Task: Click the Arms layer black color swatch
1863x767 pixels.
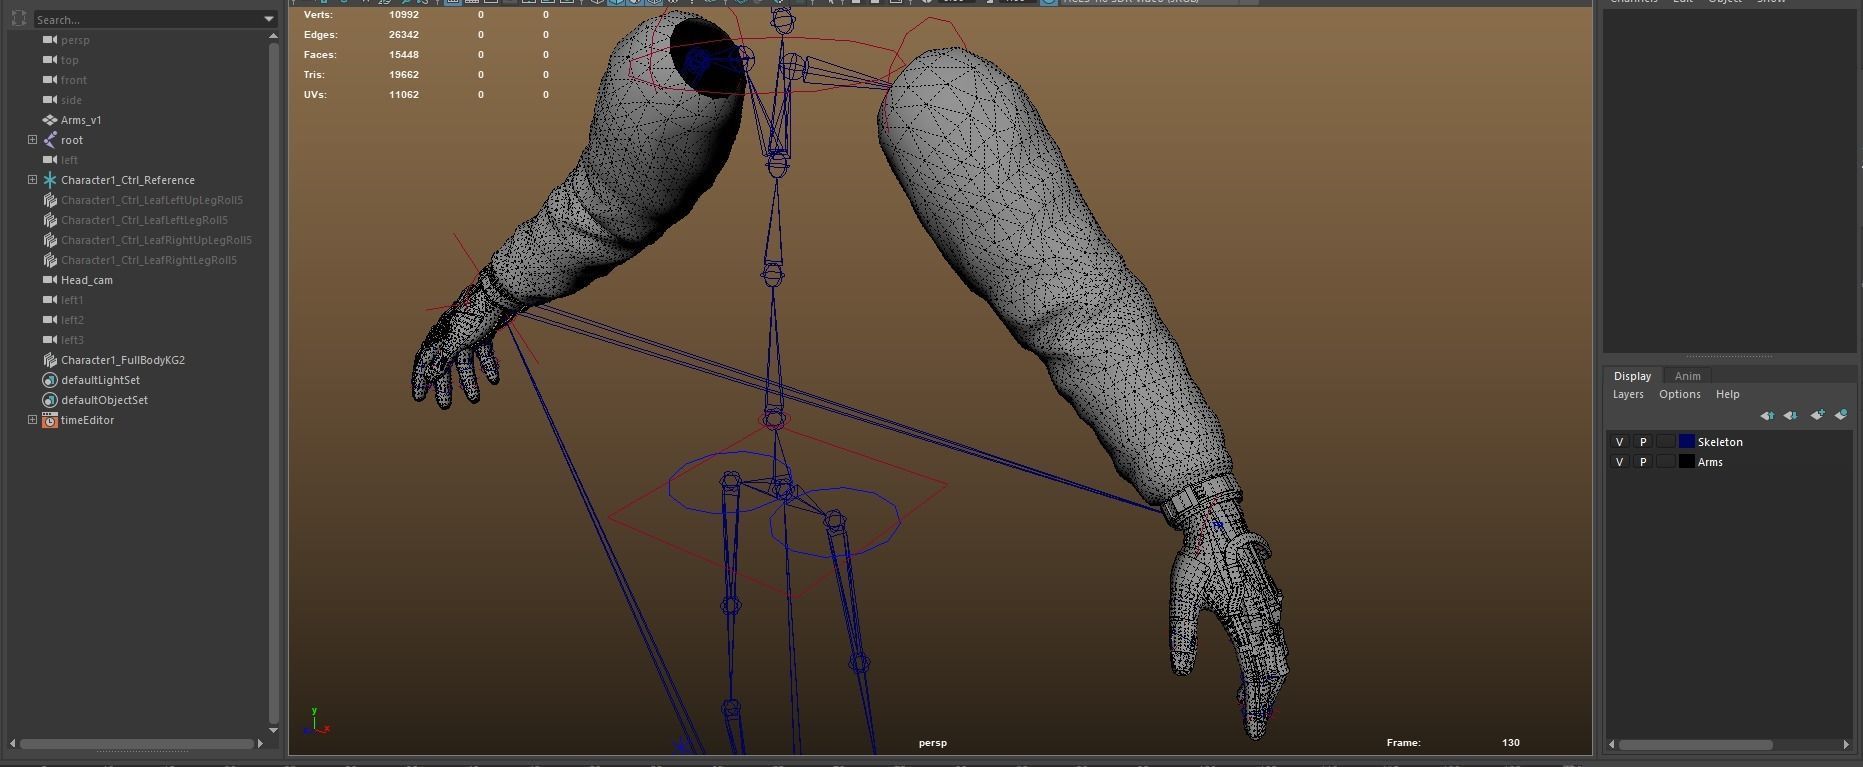Action: click(1687, 462)
